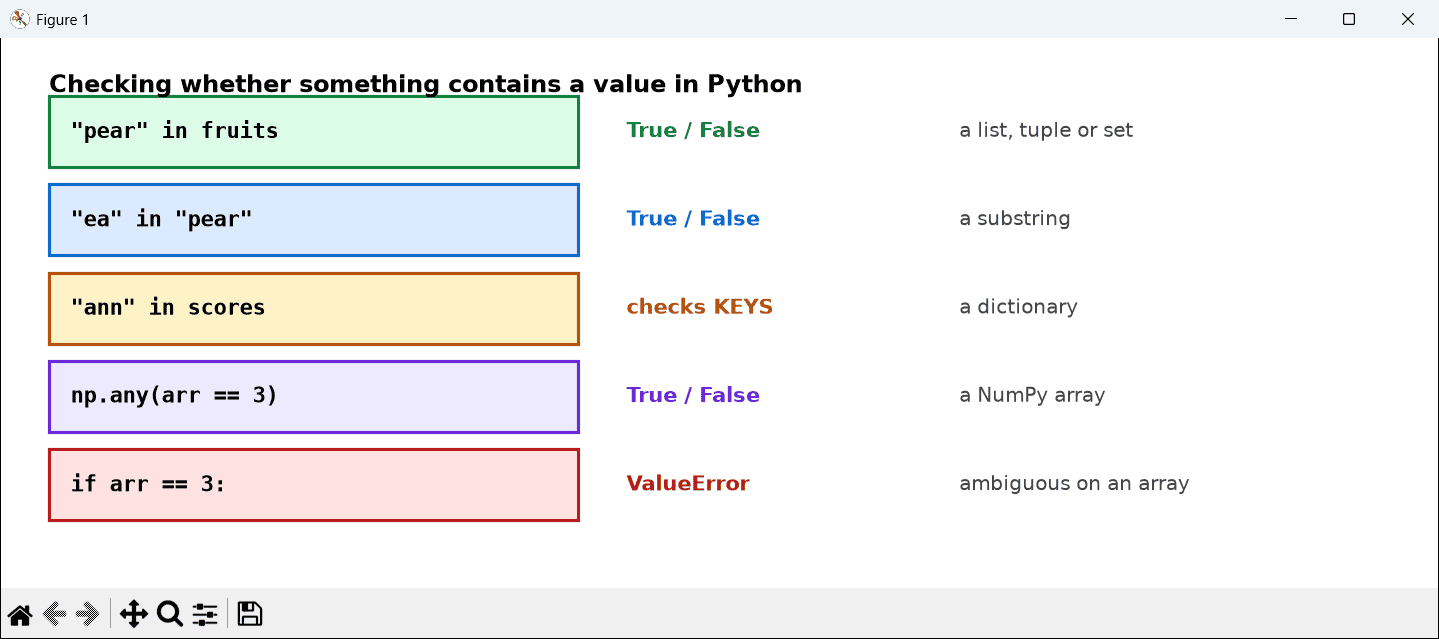The image size is (1439, 639).
Task: Activate the Zoom to rectangle tool
Action: (170, 614)
